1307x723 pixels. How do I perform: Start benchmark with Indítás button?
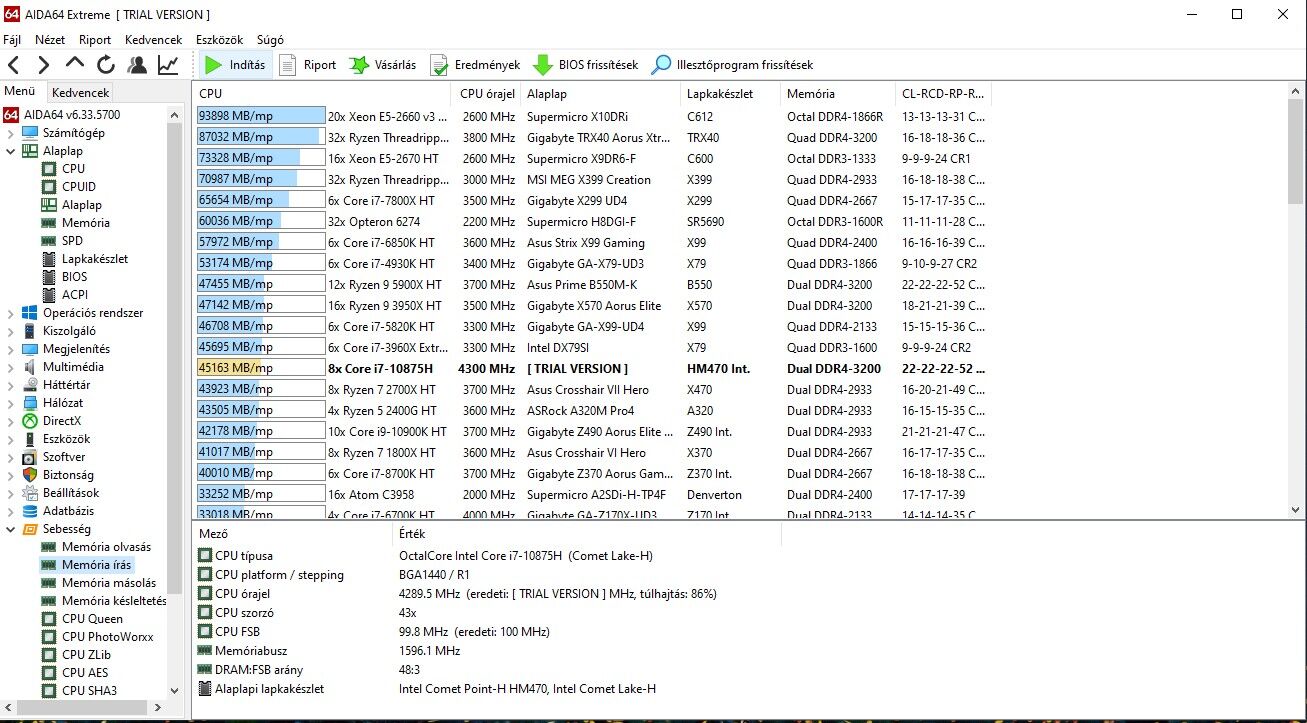coord(235,65)
